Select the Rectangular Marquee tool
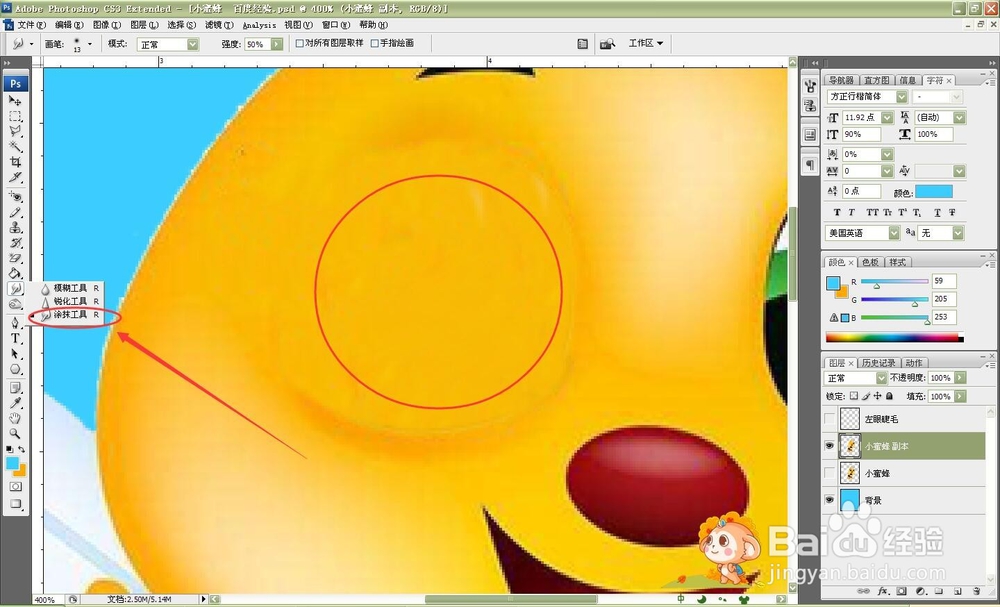 (x=15, y=116)
